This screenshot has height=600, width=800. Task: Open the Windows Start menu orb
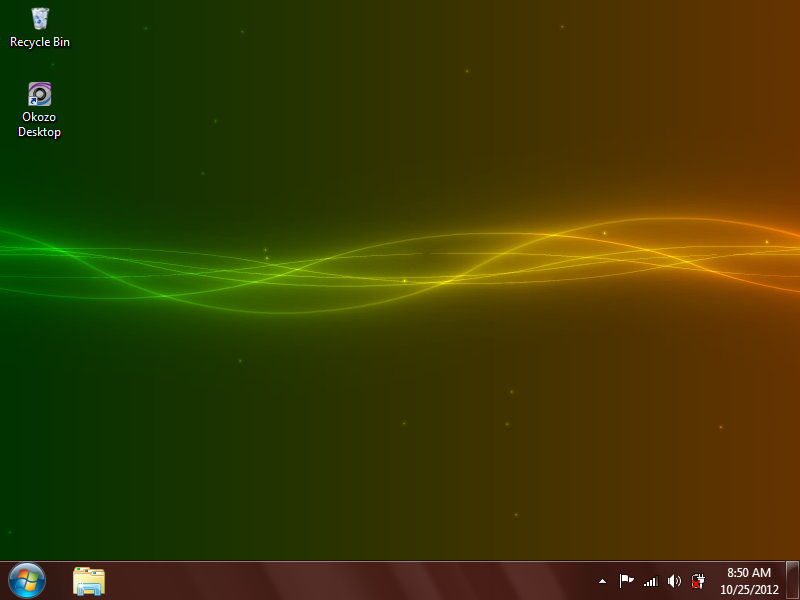tap(27, 581)
